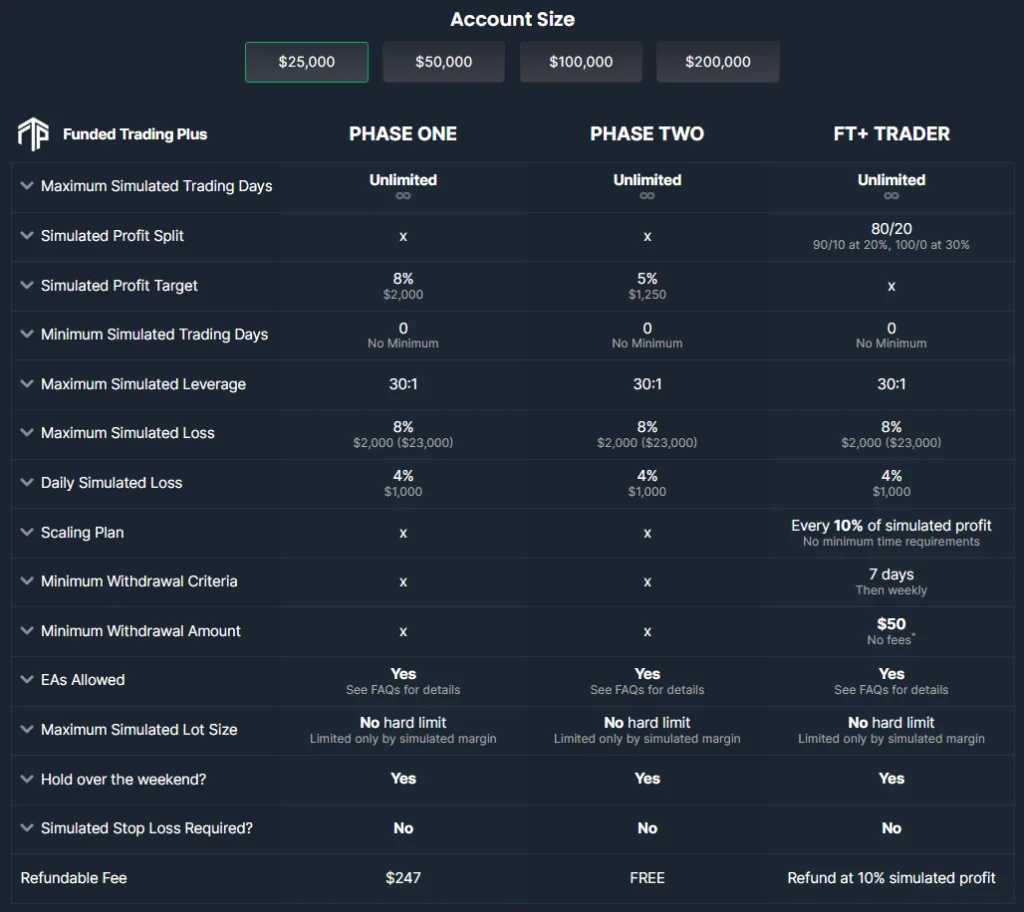The height and width of the screenshot is (912, 1024).
Task: Click the Account Size heading
Action: [x=513, y=20]
